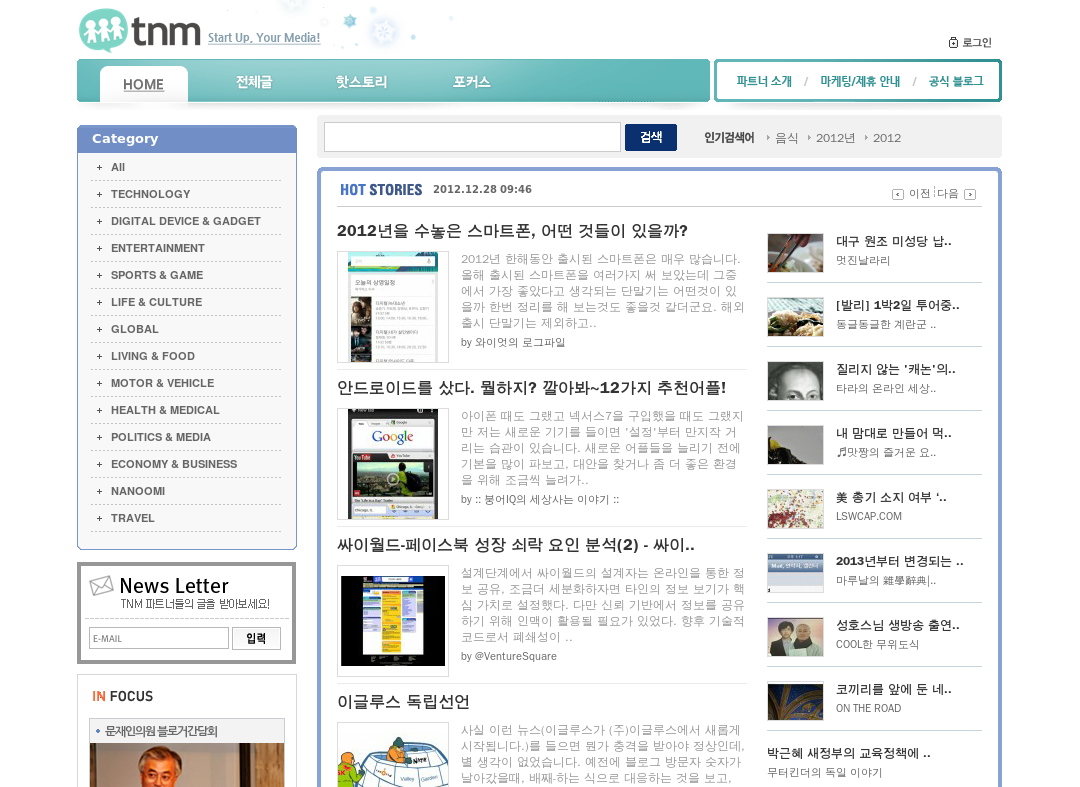Open the smartphone article thumbnail

pos(393,307)
